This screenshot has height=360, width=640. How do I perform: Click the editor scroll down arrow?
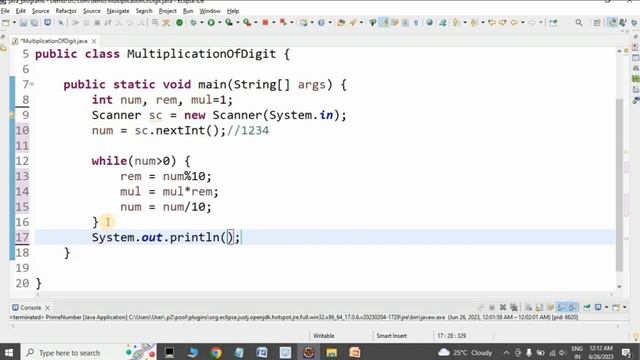tap(619, 287)
